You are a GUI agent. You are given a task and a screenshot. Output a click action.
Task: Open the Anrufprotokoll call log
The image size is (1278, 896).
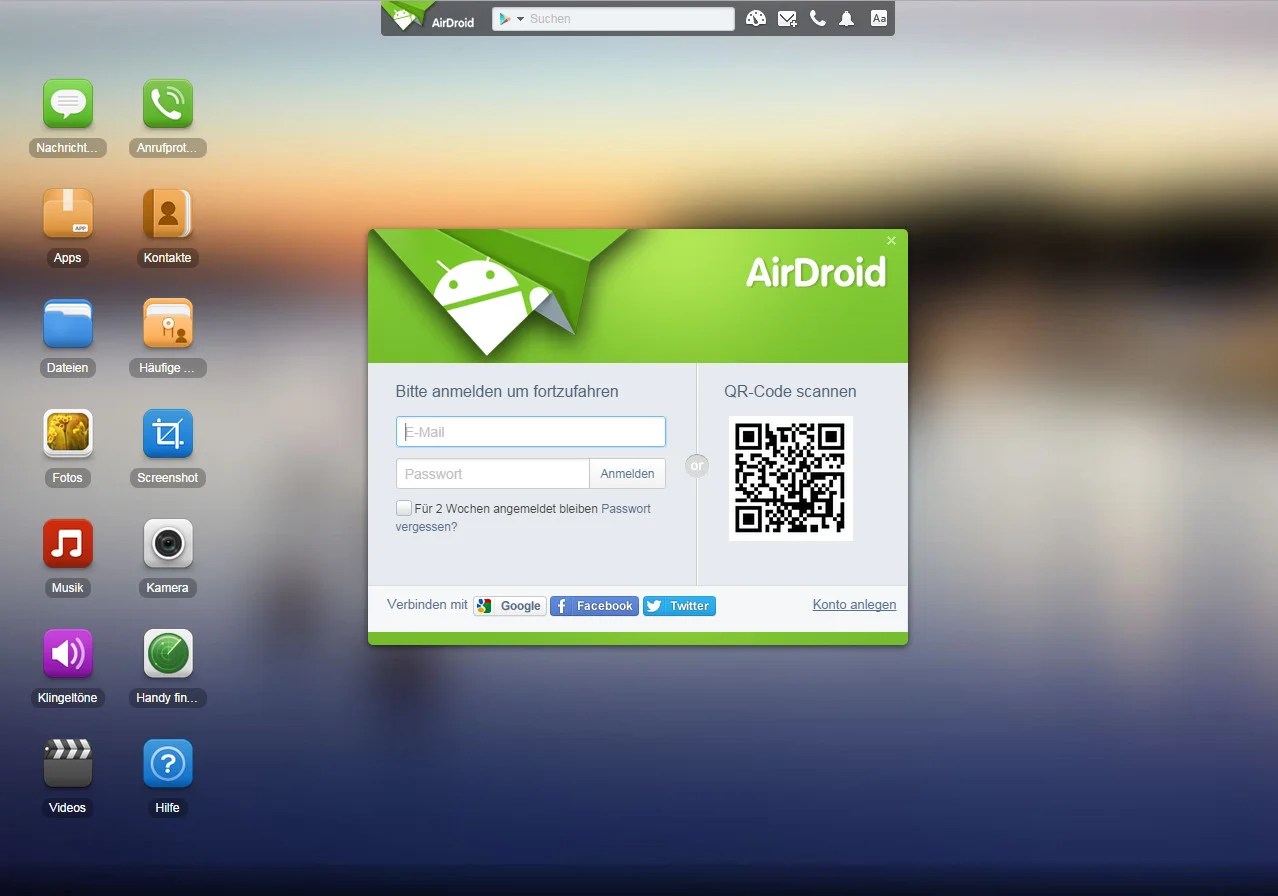pyautogui.click(x=167, y=103)
